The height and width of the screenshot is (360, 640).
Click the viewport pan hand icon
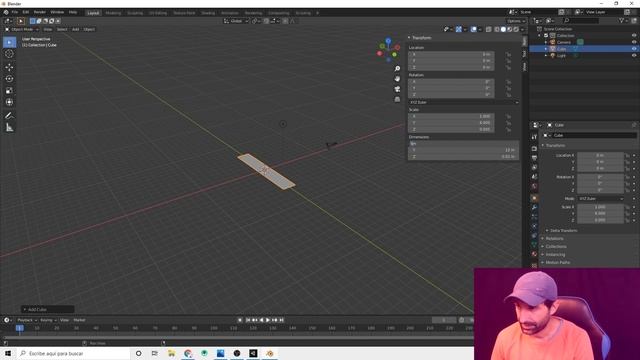click(397, 79)
